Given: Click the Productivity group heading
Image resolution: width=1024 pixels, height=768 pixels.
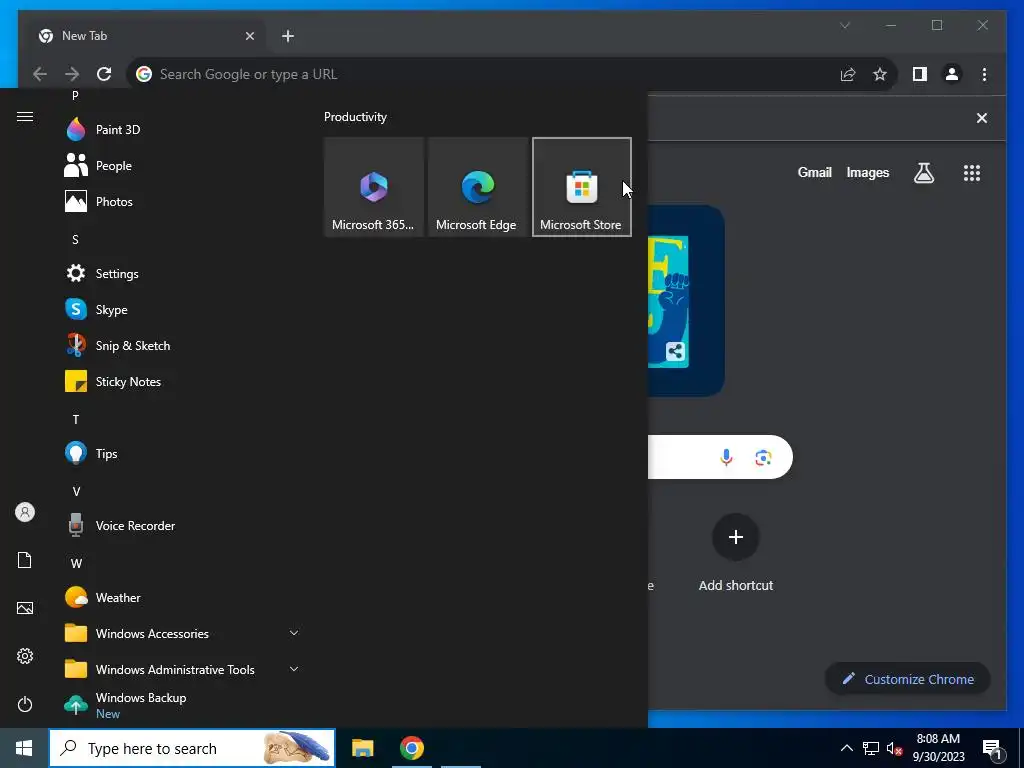Looking at the screenshot, I should click(x=355, y=117).
